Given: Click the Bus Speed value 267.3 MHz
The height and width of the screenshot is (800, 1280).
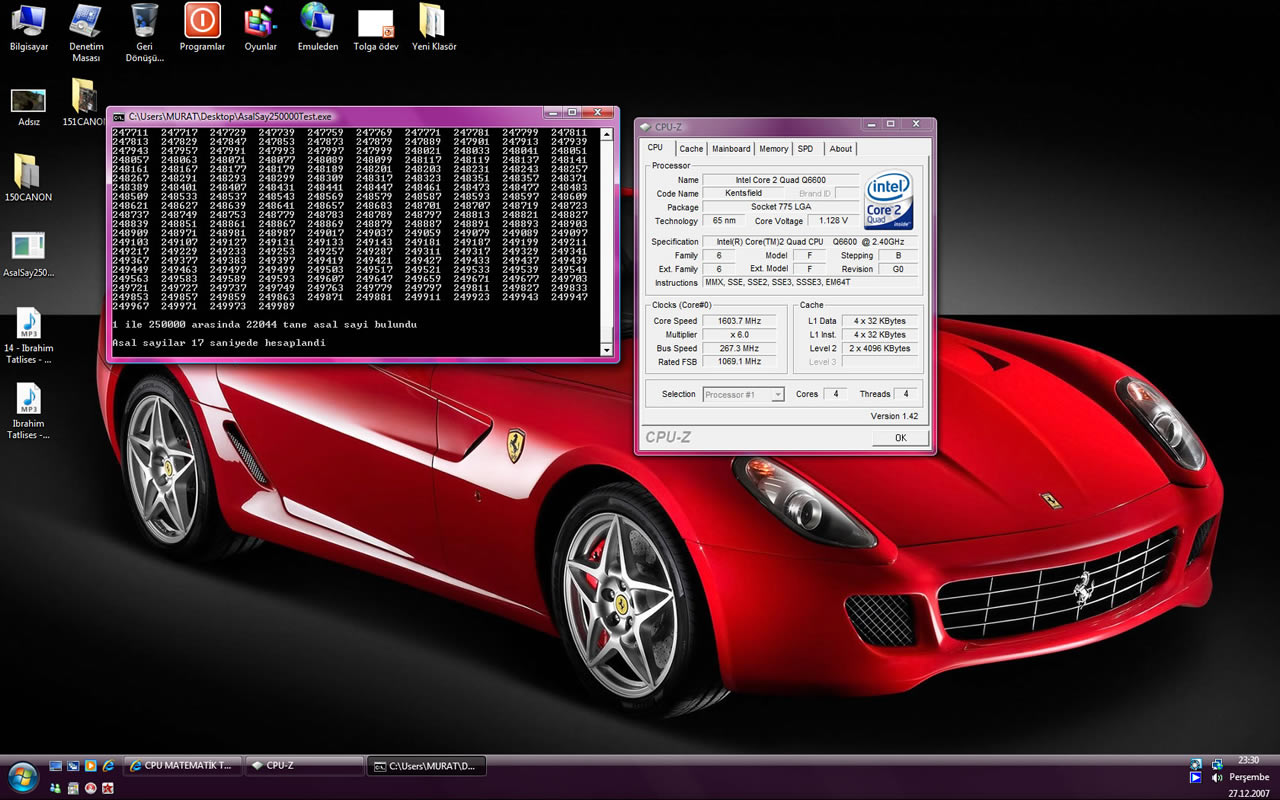Looking at the screenshot, I should [740, 348].
